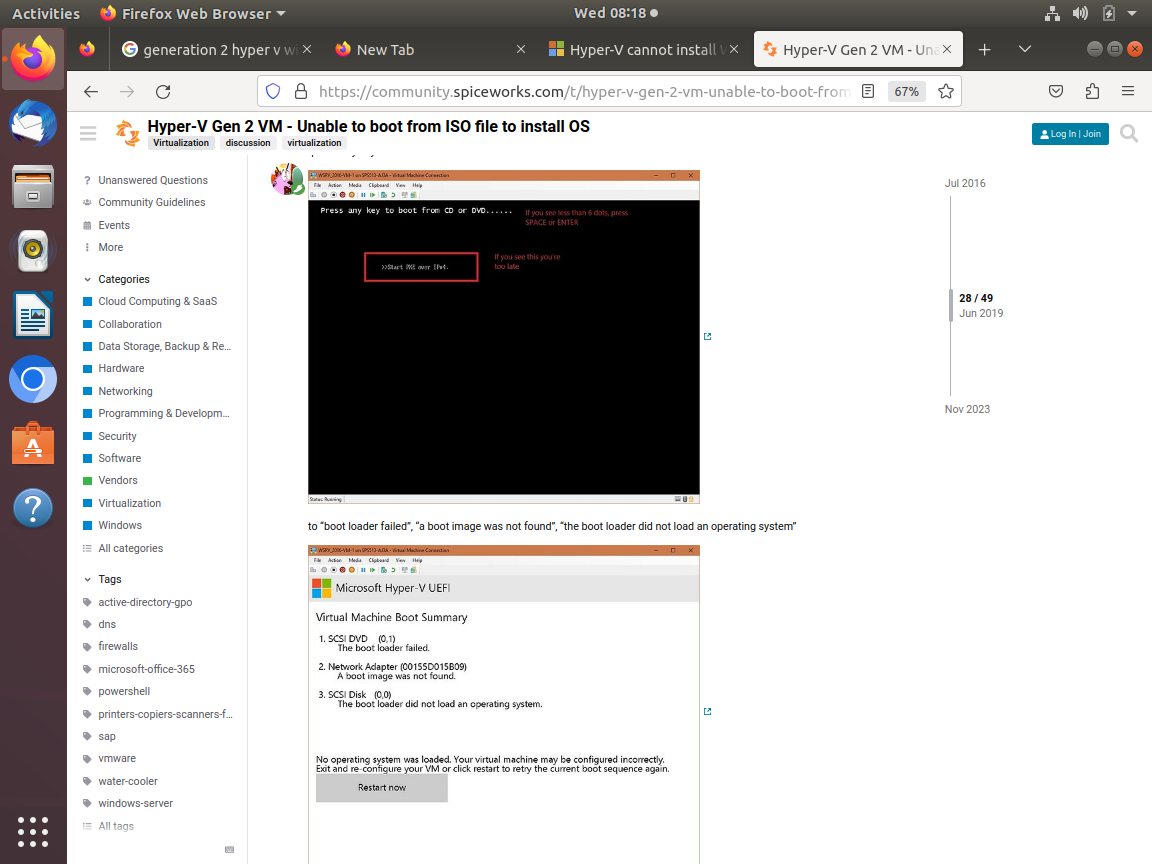Show Applications grid in the dock
The width and height of the screenshot is (1152, 864).
(x=33, y=832)
